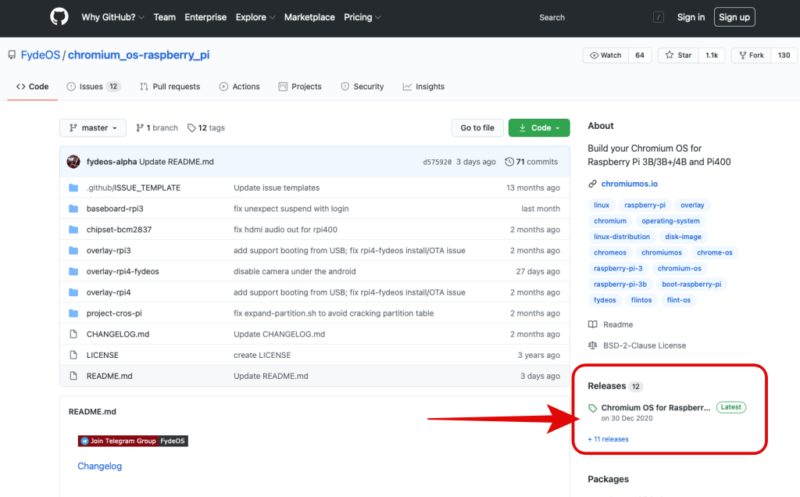Open the baseboard-rpi3 folder
This screenshot has height=497, width=800.
[115, 209]
